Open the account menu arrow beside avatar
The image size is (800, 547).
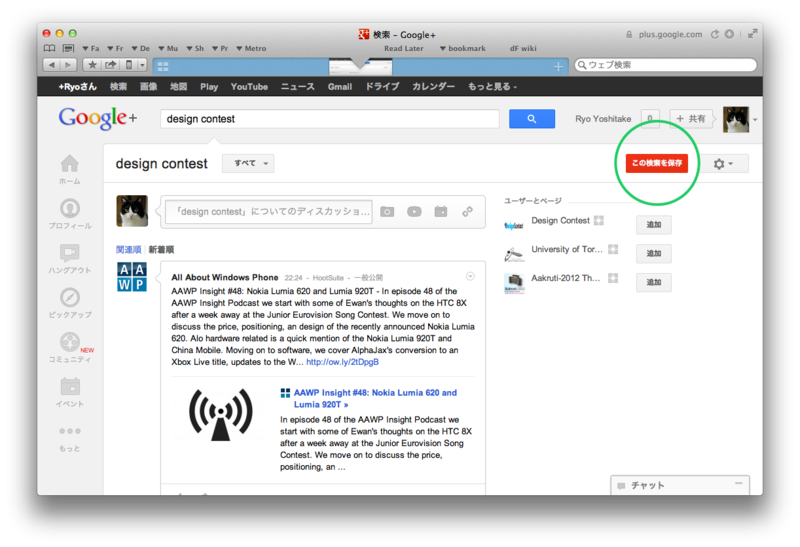click(x=755, y=120)
